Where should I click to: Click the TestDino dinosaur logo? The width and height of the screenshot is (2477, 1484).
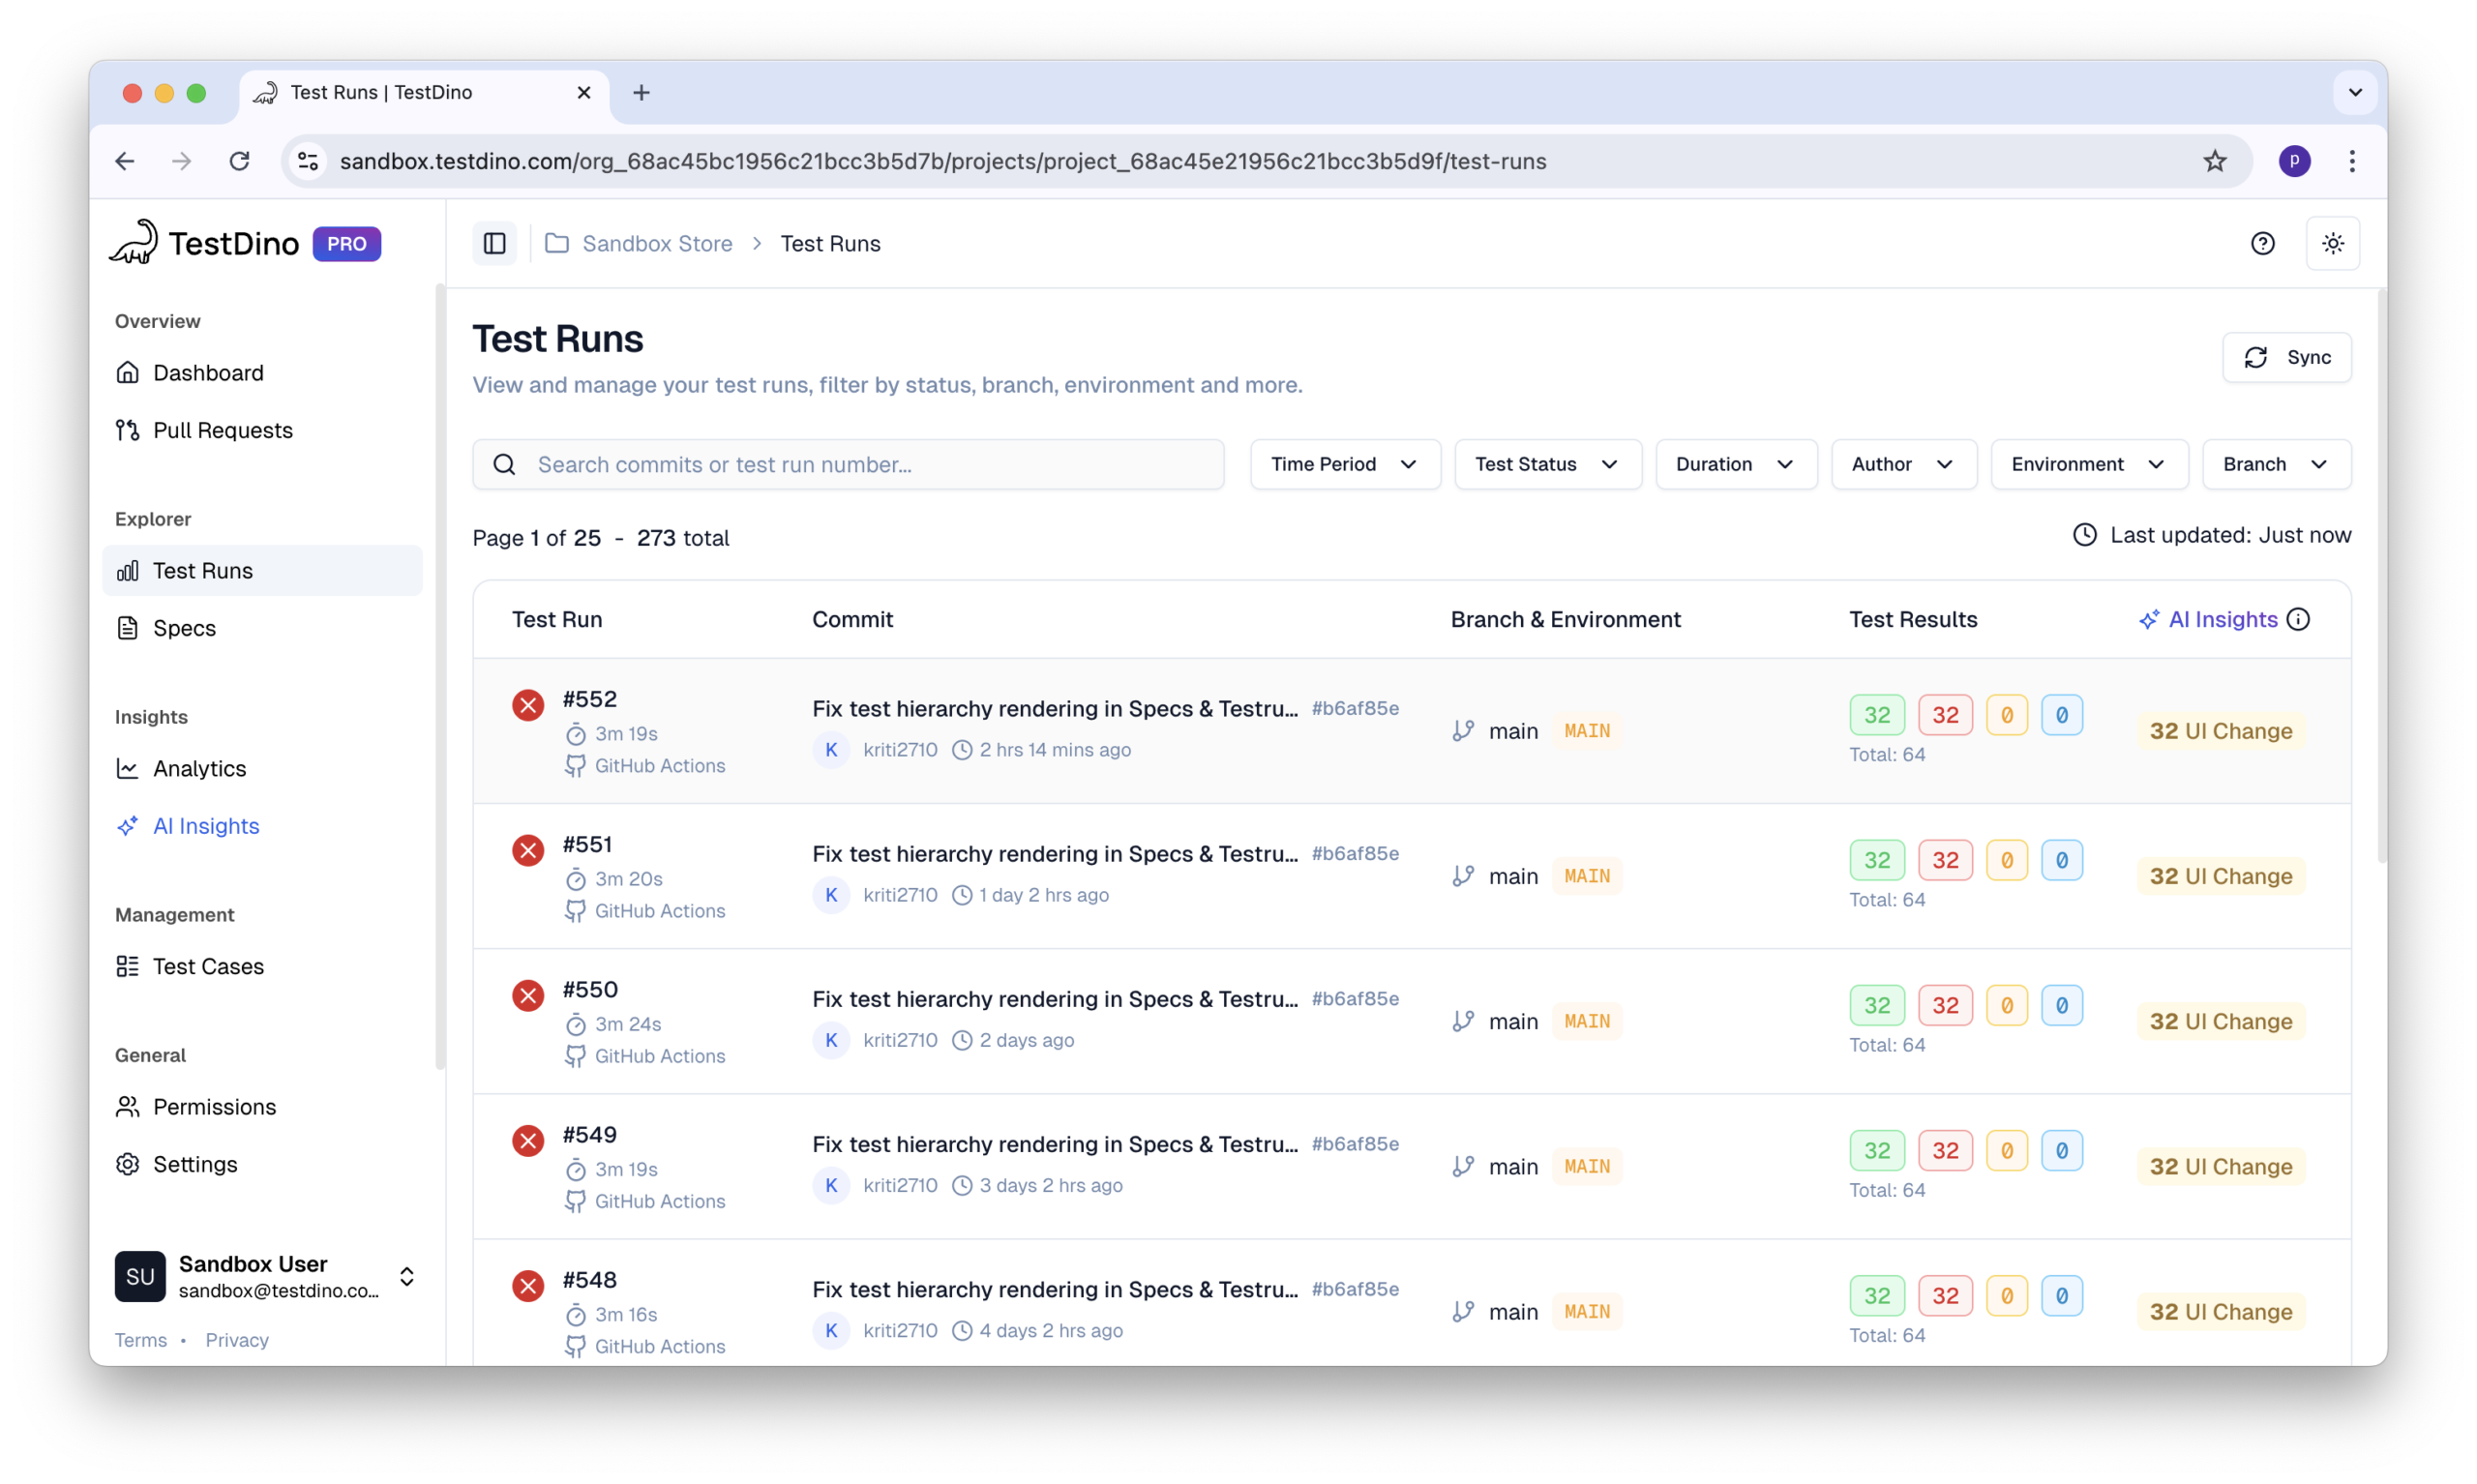point(134,243)
